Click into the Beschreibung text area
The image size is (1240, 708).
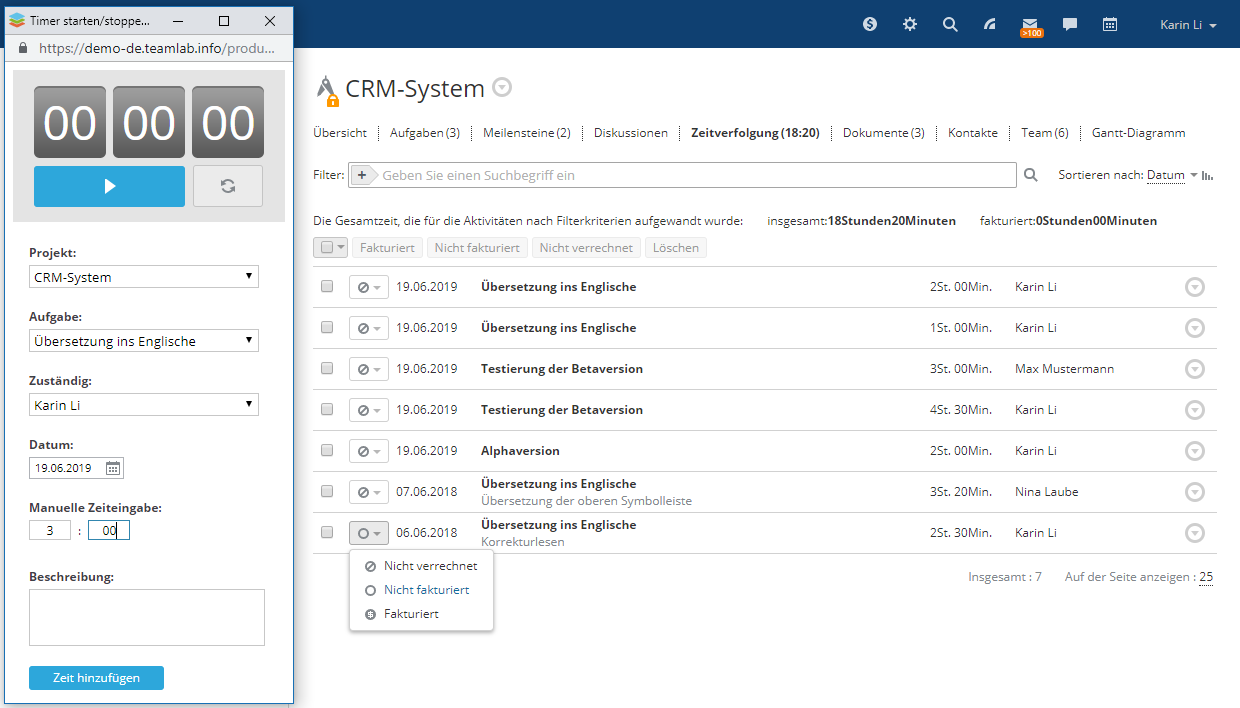pos(147,617)
